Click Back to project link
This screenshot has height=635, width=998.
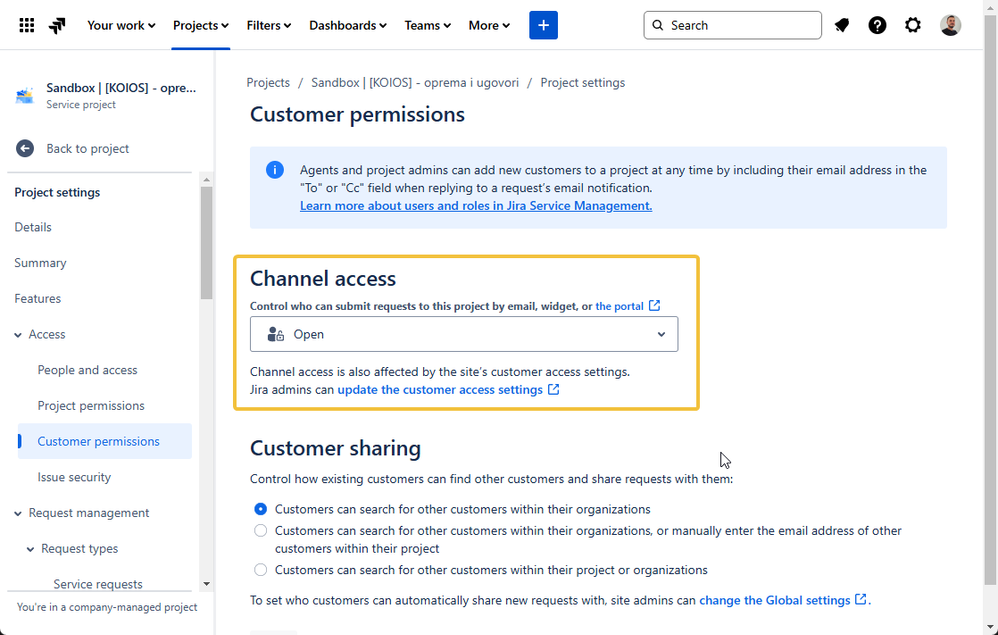pyautogui.click(x=88, y=148)
